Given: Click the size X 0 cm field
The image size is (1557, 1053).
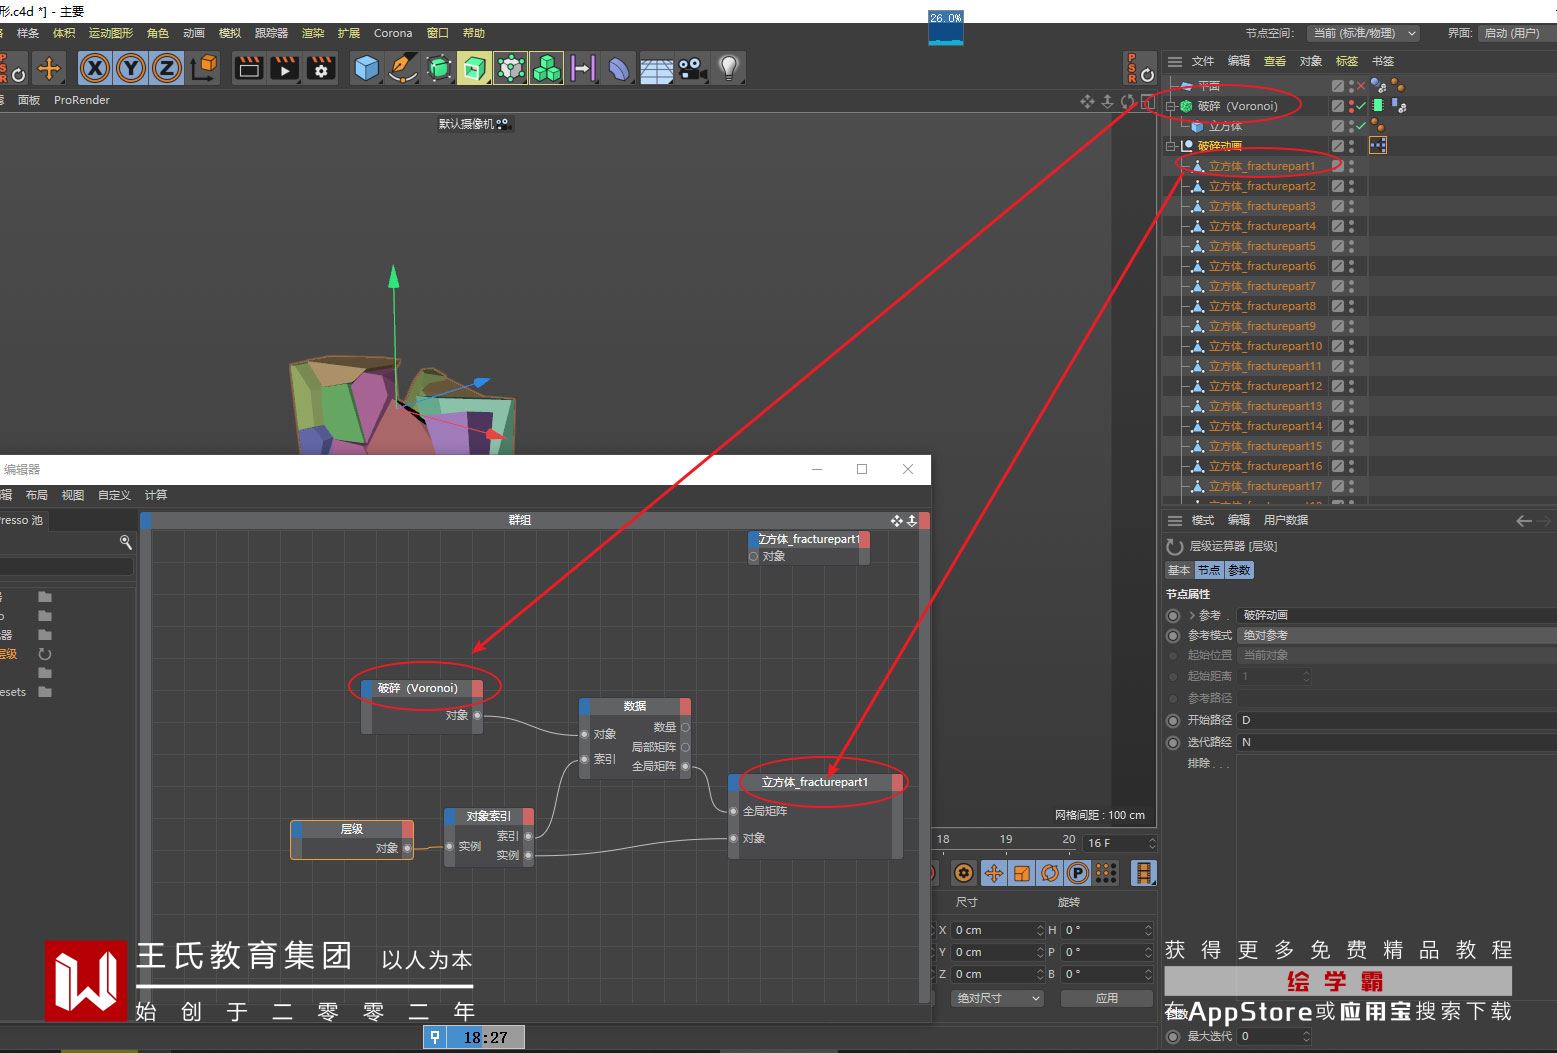Looking at the screenshot, I should coord(996,930).
